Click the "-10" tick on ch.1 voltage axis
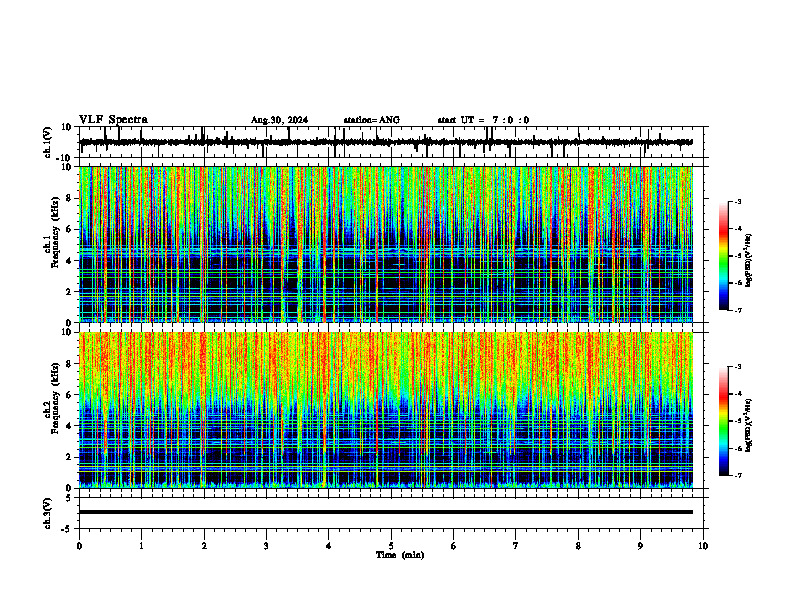The height and width of the screenshot is (612, 792). click(65, 158)
